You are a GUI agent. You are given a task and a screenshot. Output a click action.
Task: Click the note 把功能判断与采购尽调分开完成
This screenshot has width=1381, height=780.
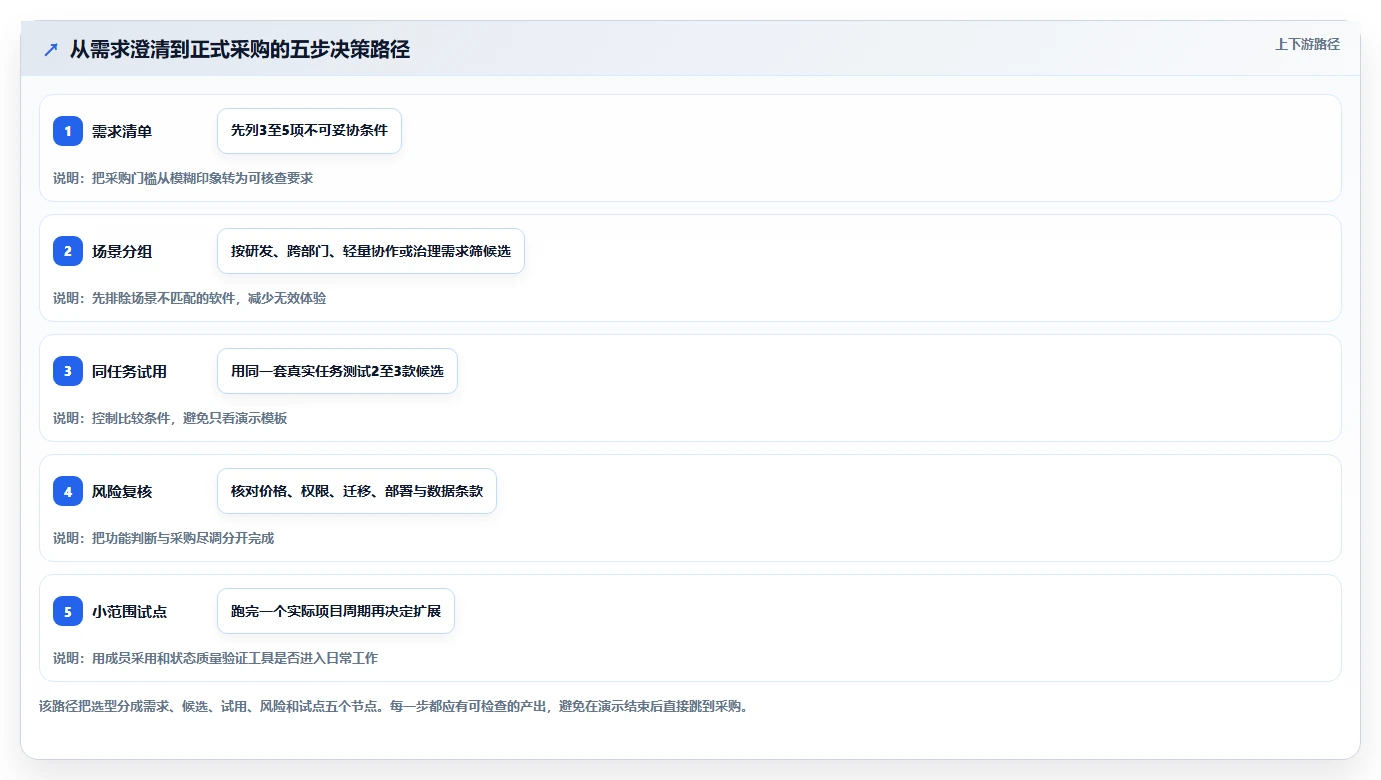tap(163, 538)
